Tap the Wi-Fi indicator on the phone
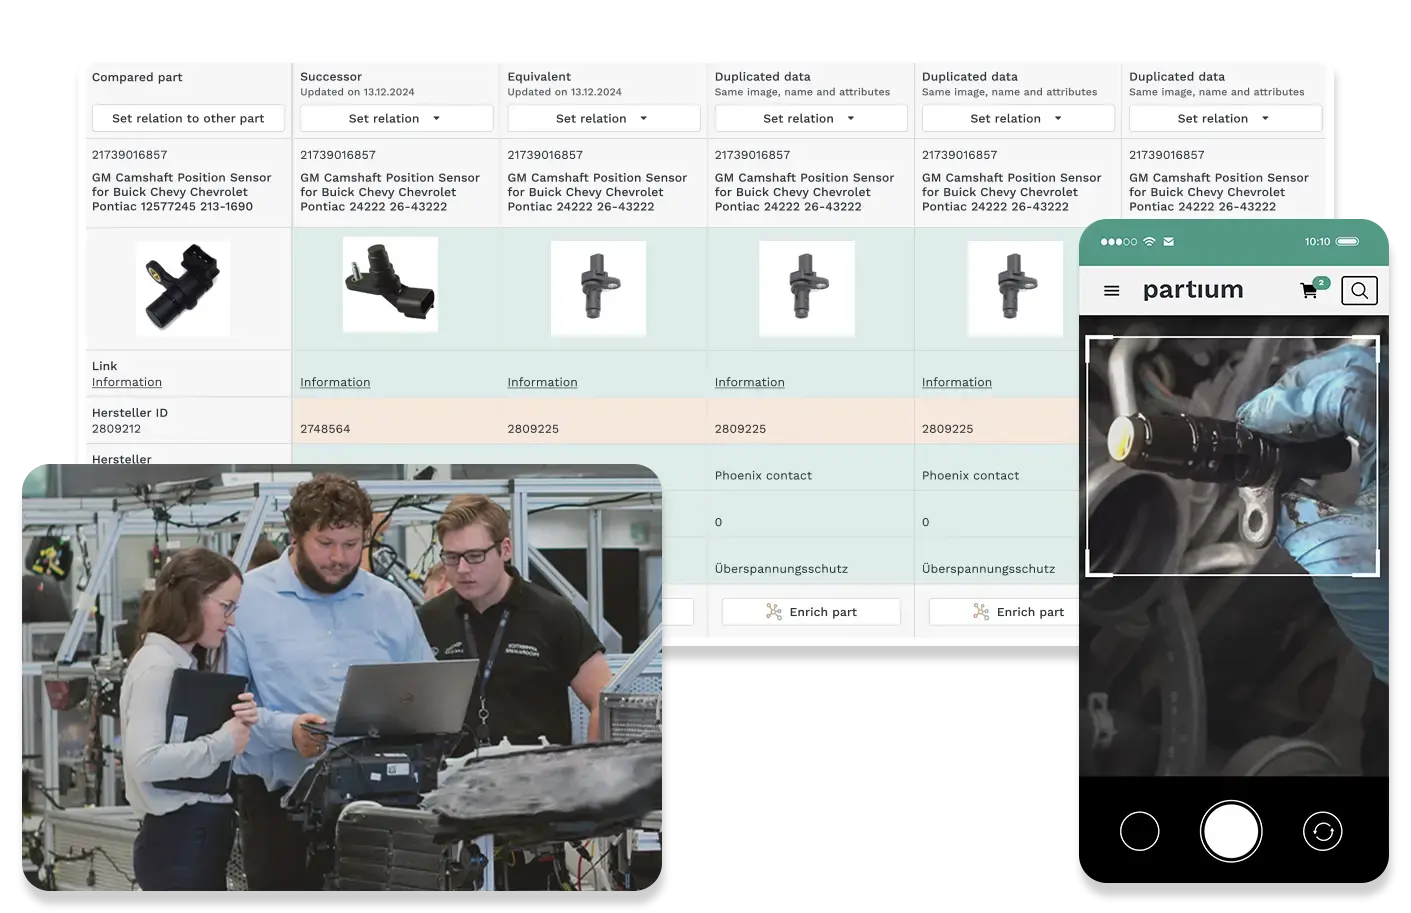The width and height of the screenshot is (1411, 913). 1150,241
